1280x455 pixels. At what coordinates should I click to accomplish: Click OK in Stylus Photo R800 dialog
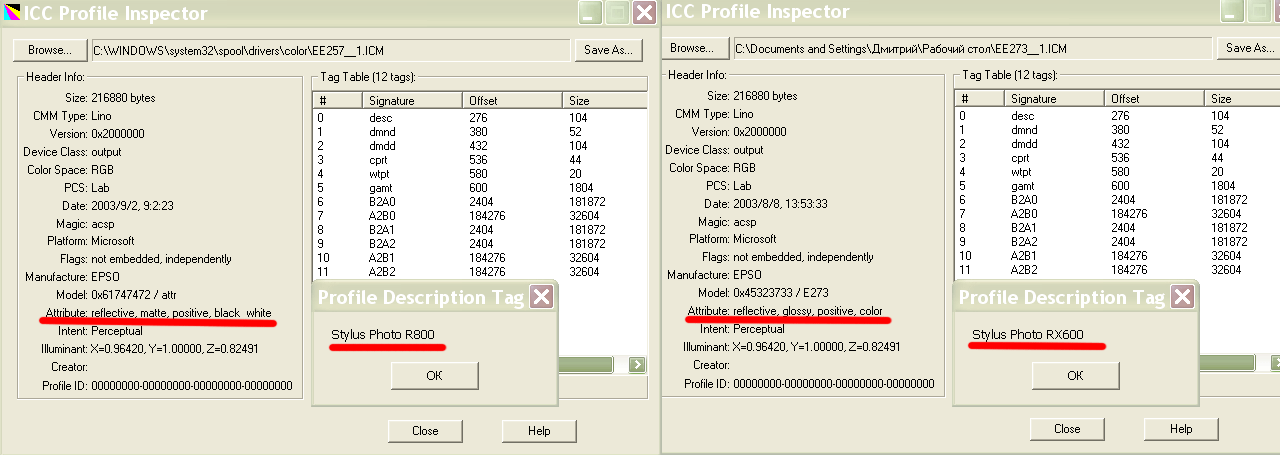tap(434, 375)
